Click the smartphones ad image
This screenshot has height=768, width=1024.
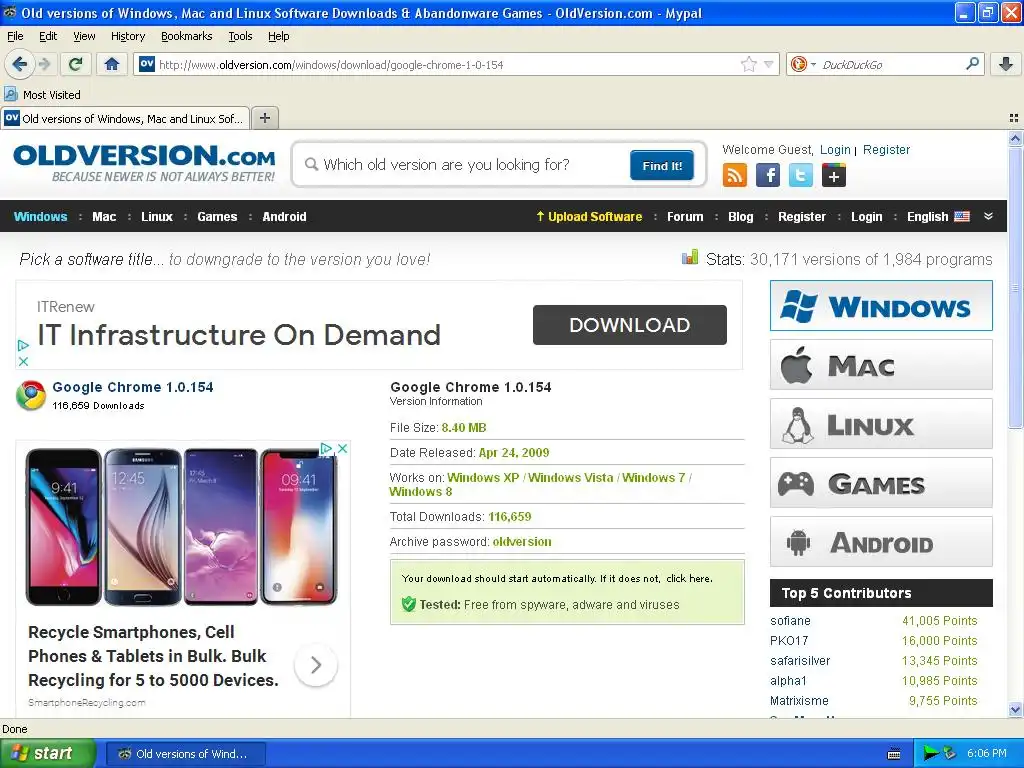click(x=182, y=526)
